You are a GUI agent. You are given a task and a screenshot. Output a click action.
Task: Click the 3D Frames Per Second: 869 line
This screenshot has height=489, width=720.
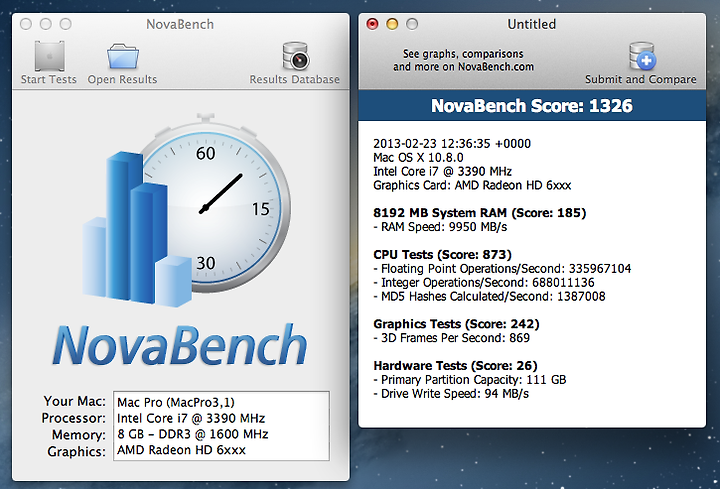click(451, 338)
